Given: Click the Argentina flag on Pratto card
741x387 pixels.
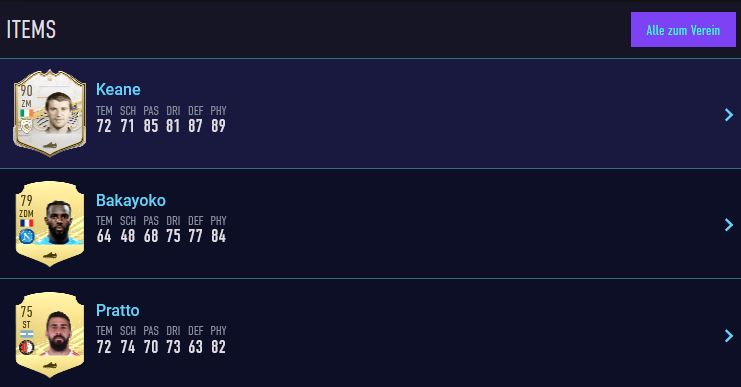Looking at the screenshot, I should [26, 334].
